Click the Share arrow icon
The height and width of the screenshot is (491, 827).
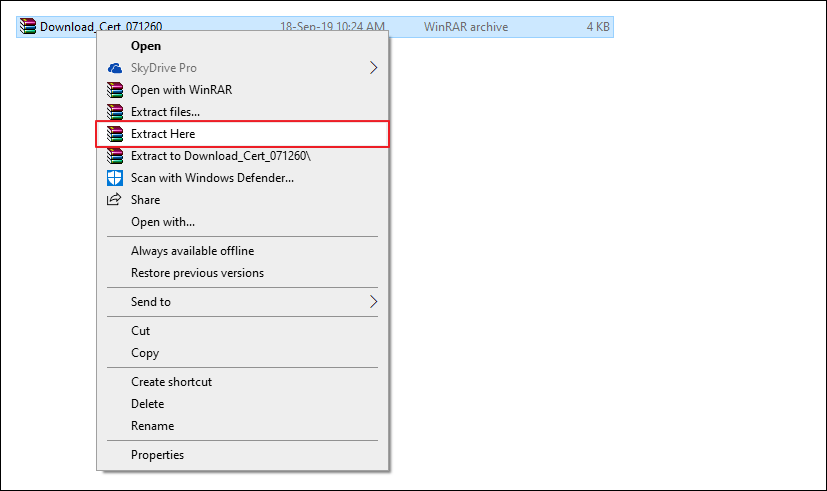point(114,199)
